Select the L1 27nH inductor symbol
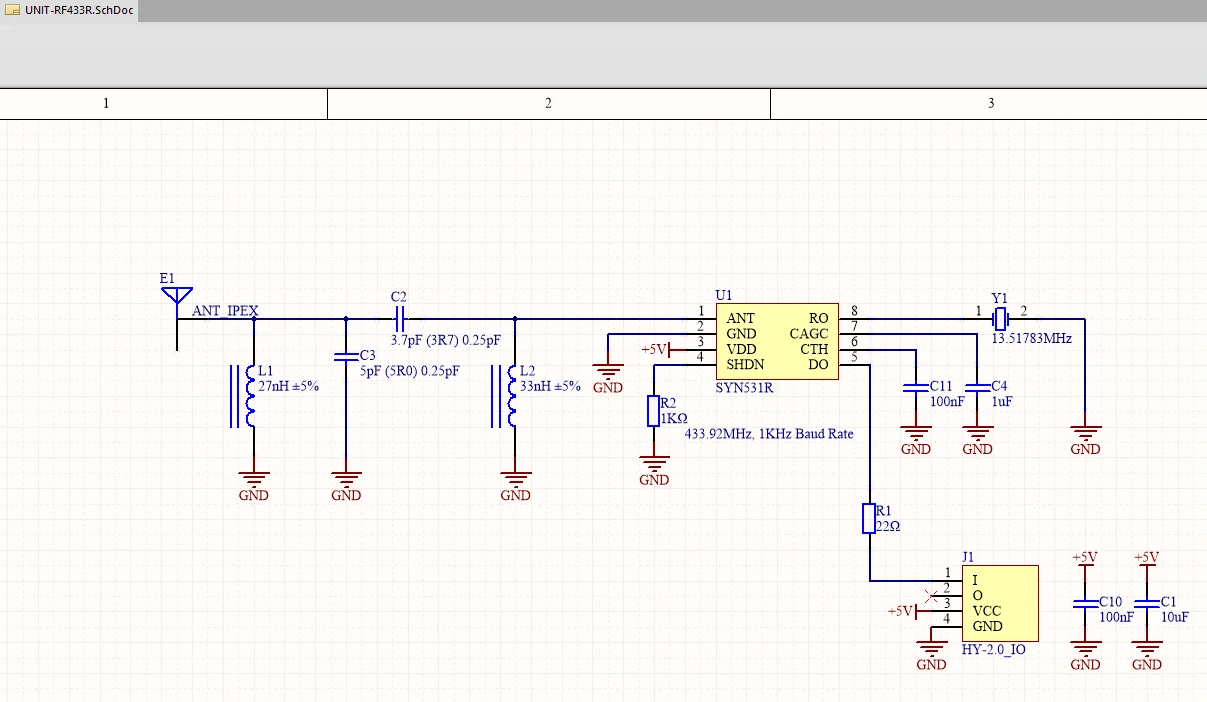The width and height of the screenshot is (1207, 702). point(251,395)
